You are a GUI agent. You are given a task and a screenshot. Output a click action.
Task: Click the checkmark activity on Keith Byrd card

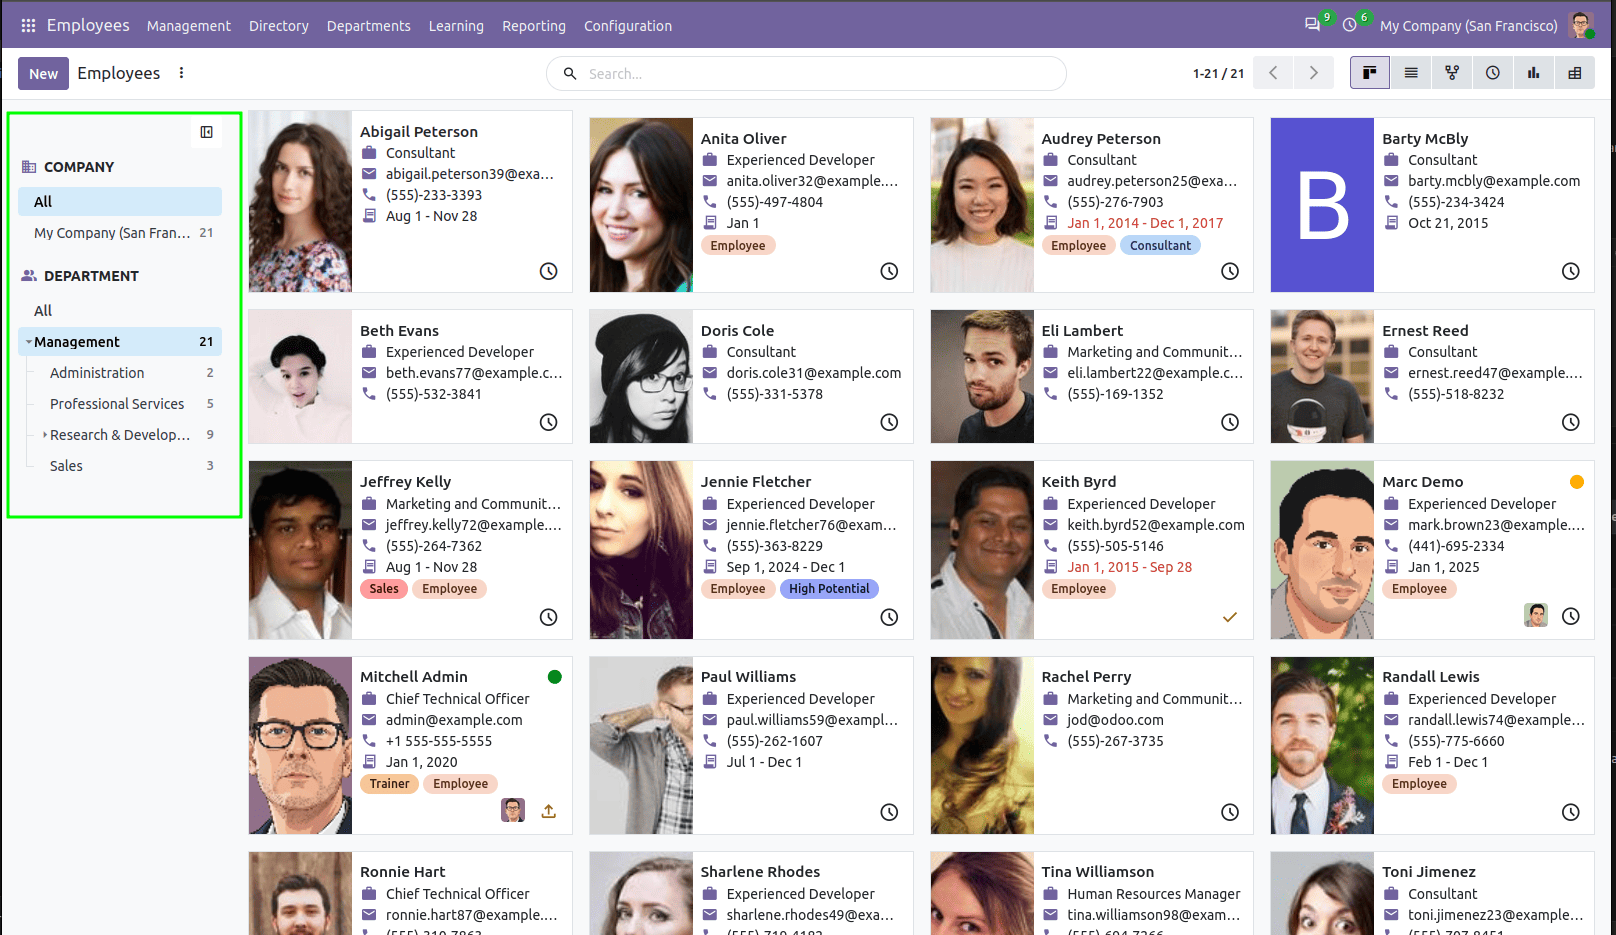(x=1230, y=617)
